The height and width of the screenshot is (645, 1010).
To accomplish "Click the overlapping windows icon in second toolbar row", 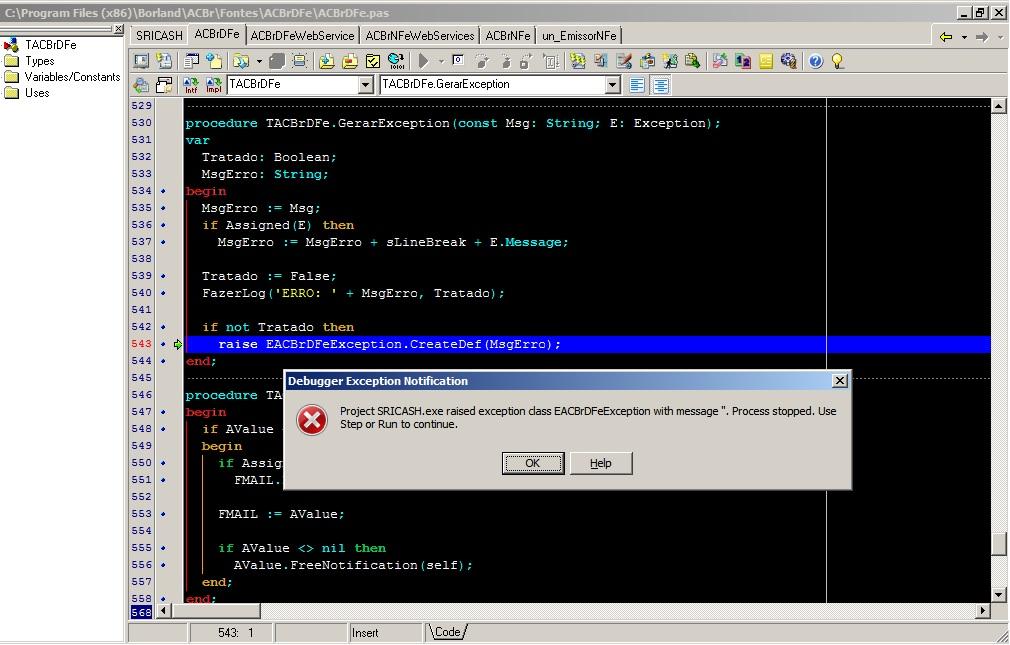I will click(164, 85).
